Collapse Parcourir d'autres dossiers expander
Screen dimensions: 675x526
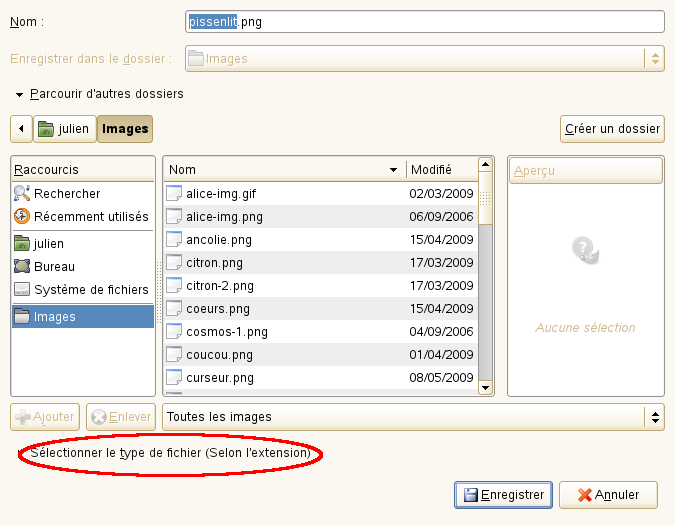[19, 95]
